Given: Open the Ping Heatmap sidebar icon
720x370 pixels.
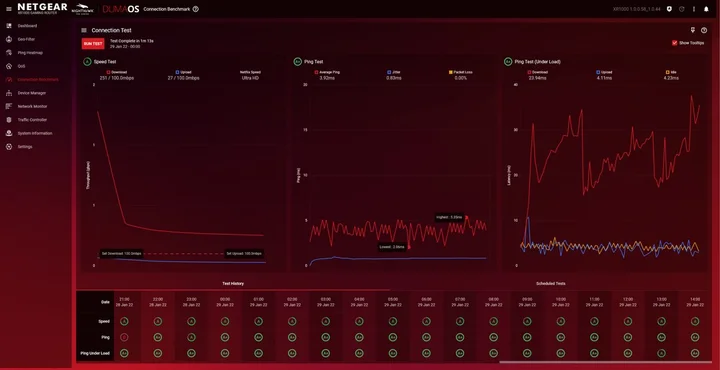Looking at the screenshot, I should pyautogui.click(x=9, y=53).
